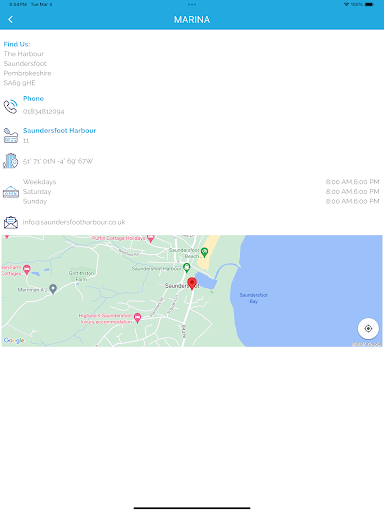Tap the building location coordinates icon

click(x=11, y=161)
